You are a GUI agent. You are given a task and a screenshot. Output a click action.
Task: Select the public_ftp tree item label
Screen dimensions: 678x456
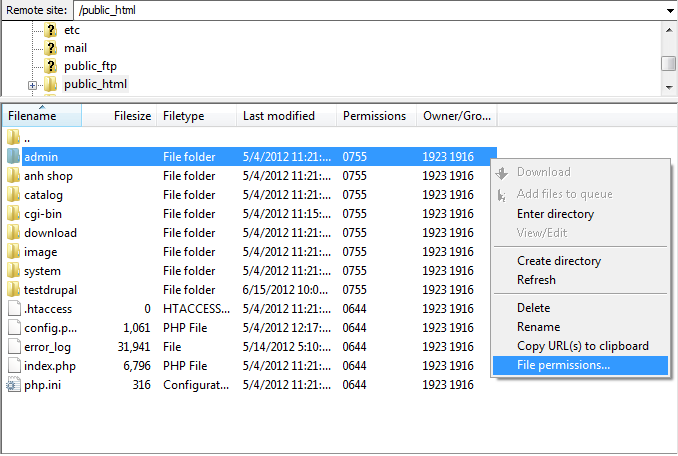[x=90, y=66]
